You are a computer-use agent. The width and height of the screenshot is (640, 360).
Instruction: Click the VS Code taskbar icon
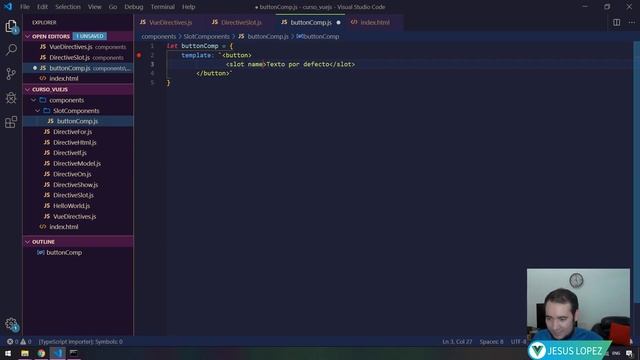tap(58, 353)
